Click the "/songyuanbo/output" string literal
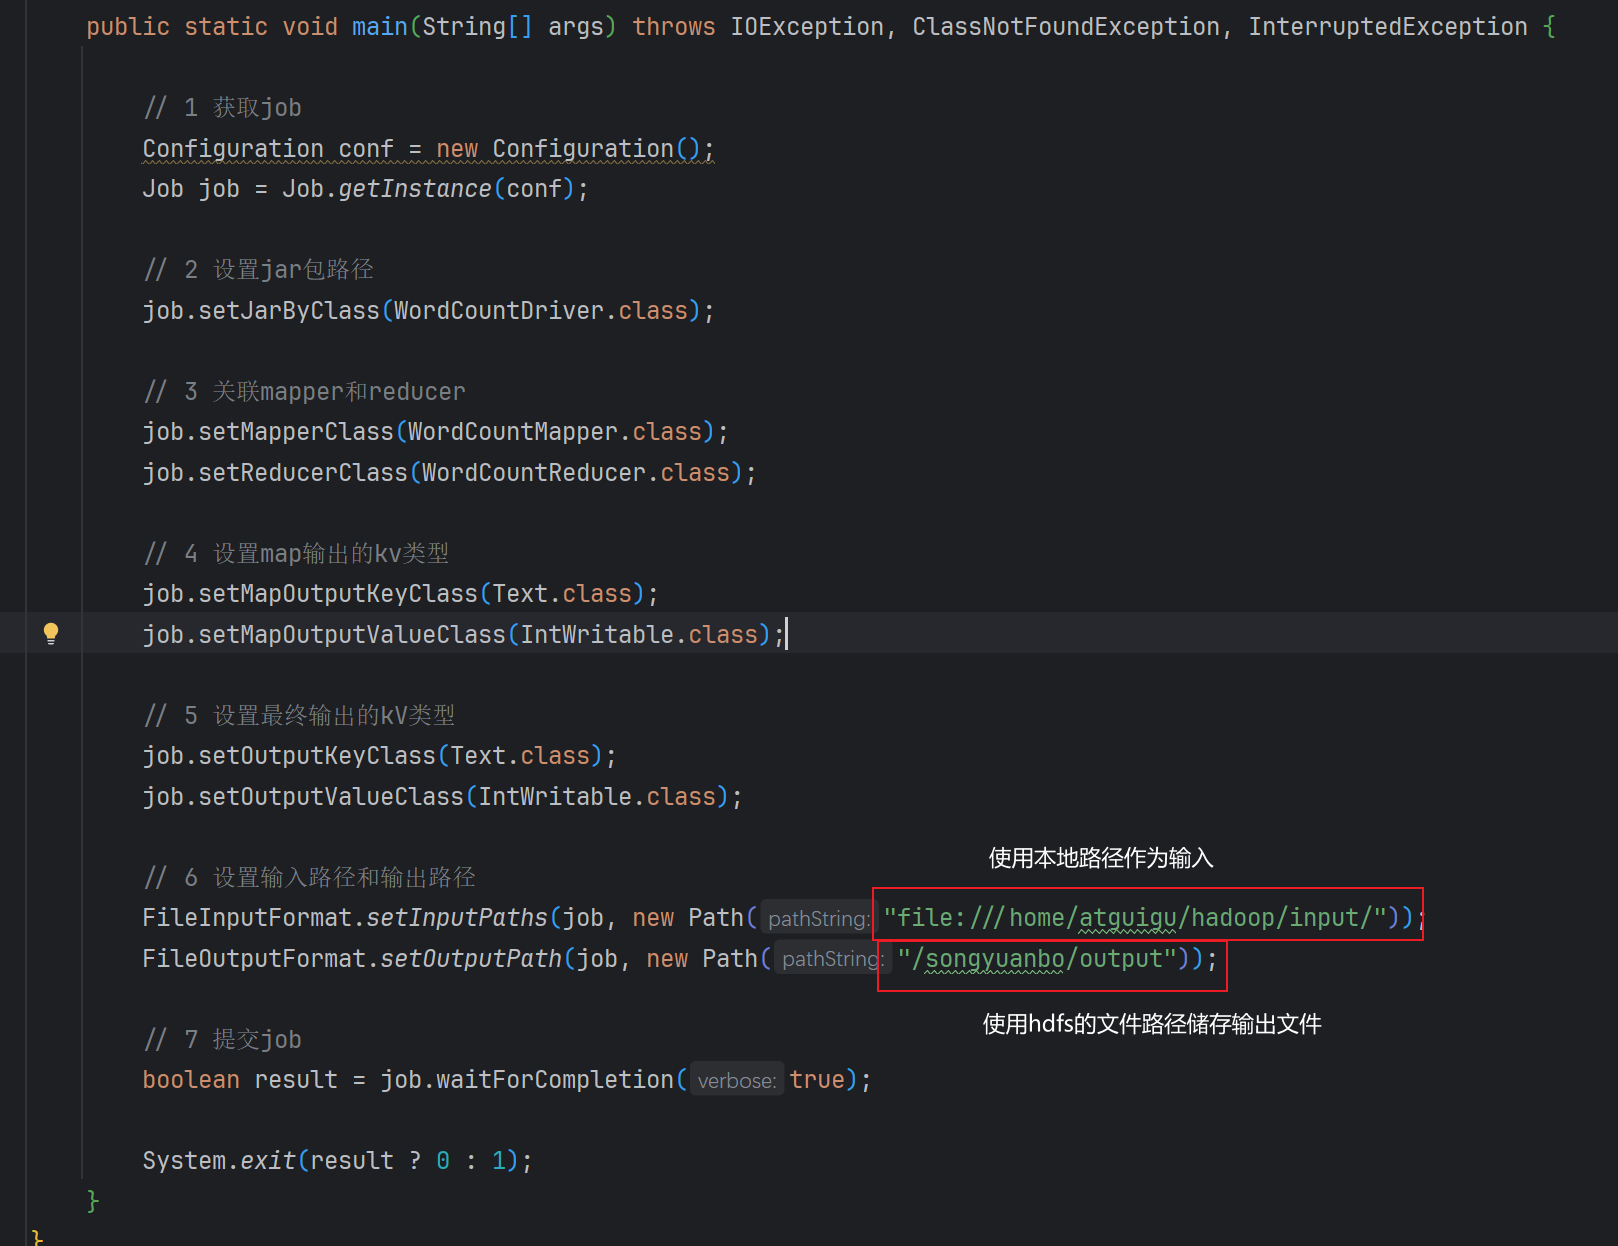The width and height of the screenshot is (1618, 1246). (x=1037, y=959)
